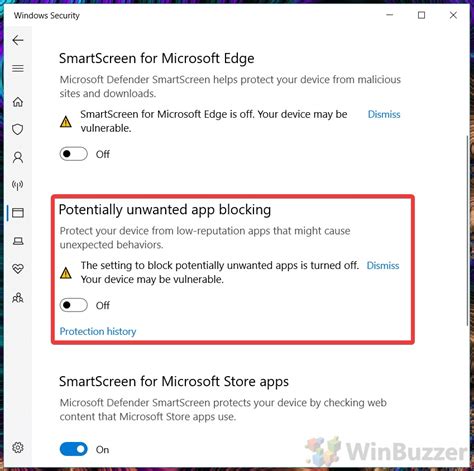Viewport: 474px width, 471px height.
Task: Open Virus & threat protection shield icon
Action: pyautogui.click(x=18, y=129)
